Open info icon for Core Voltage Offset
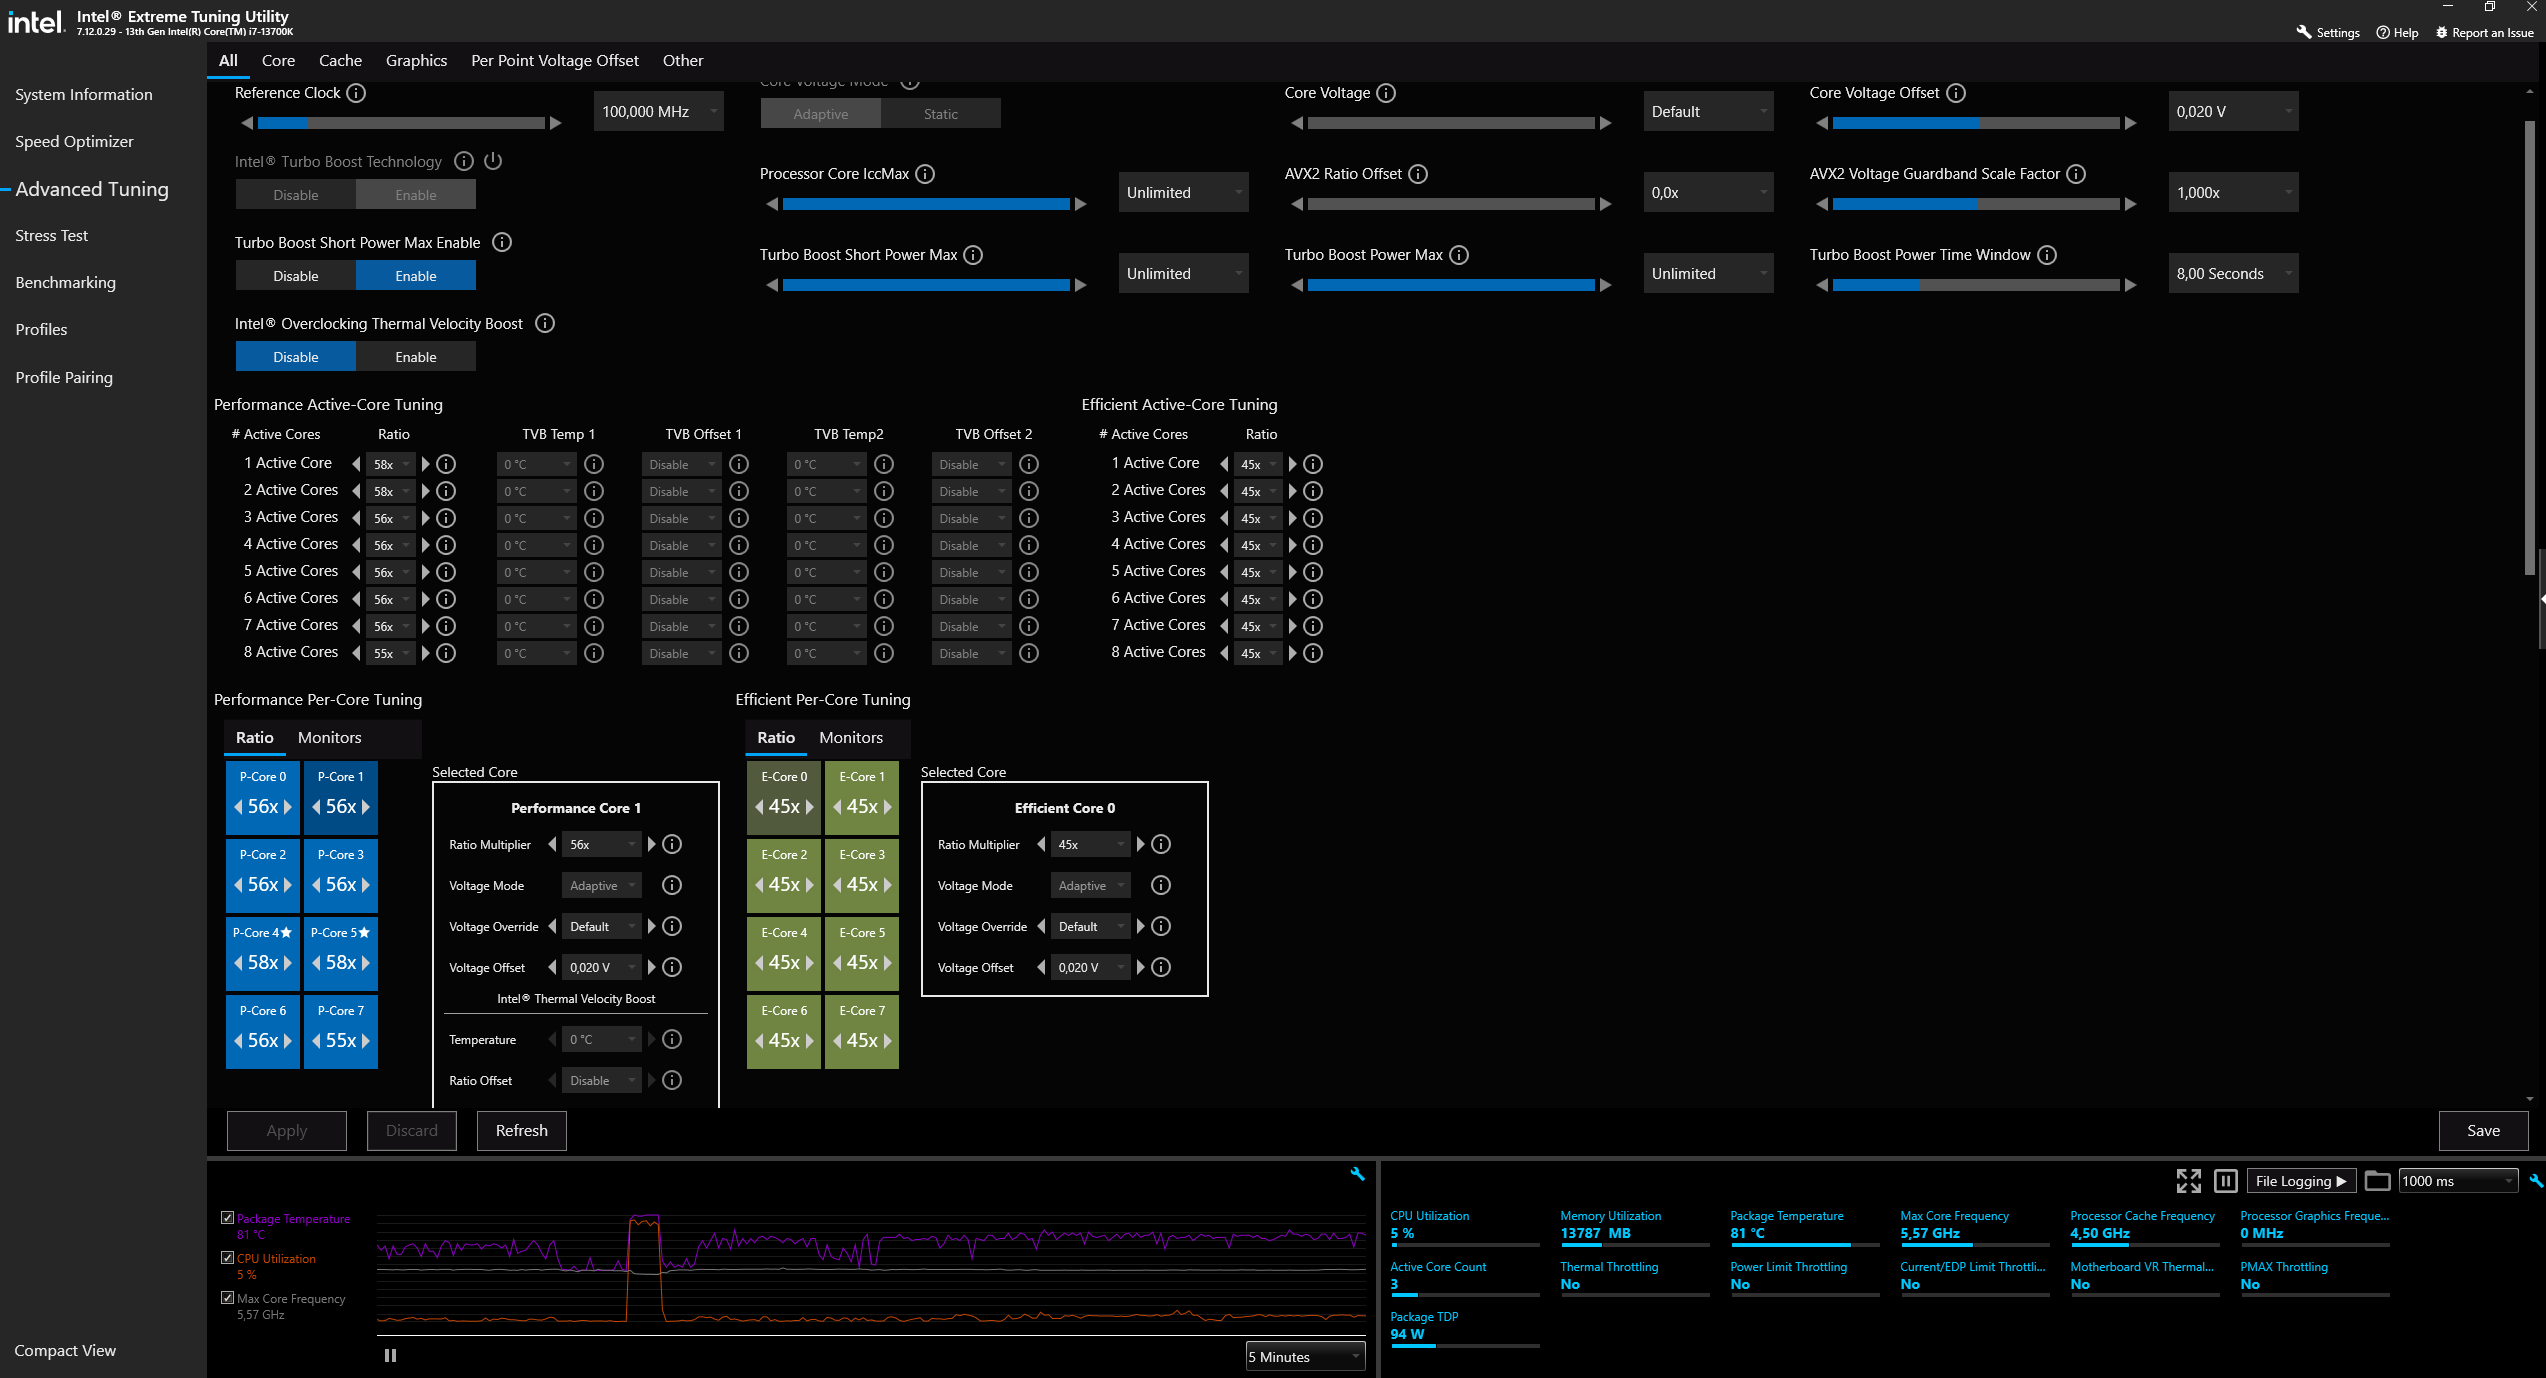This screenshot has height=1378, width=2546. [x=1956, y=93]
